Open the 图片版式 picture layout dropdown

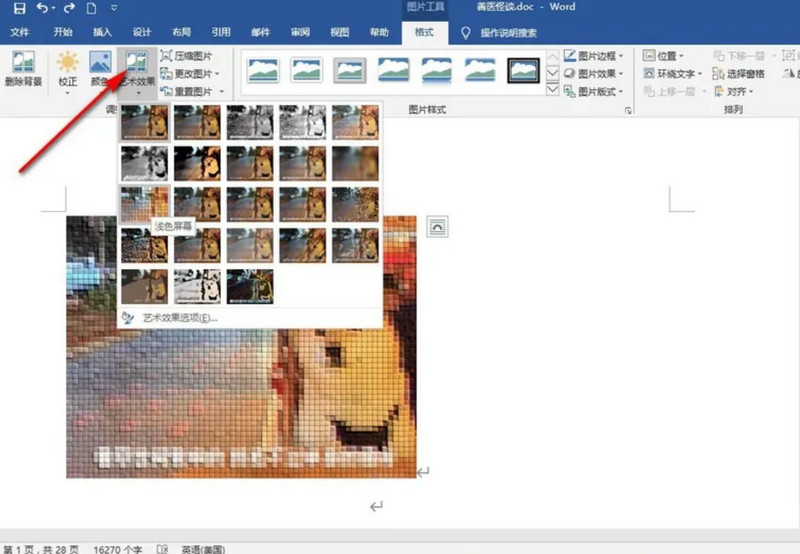(593, 91)
